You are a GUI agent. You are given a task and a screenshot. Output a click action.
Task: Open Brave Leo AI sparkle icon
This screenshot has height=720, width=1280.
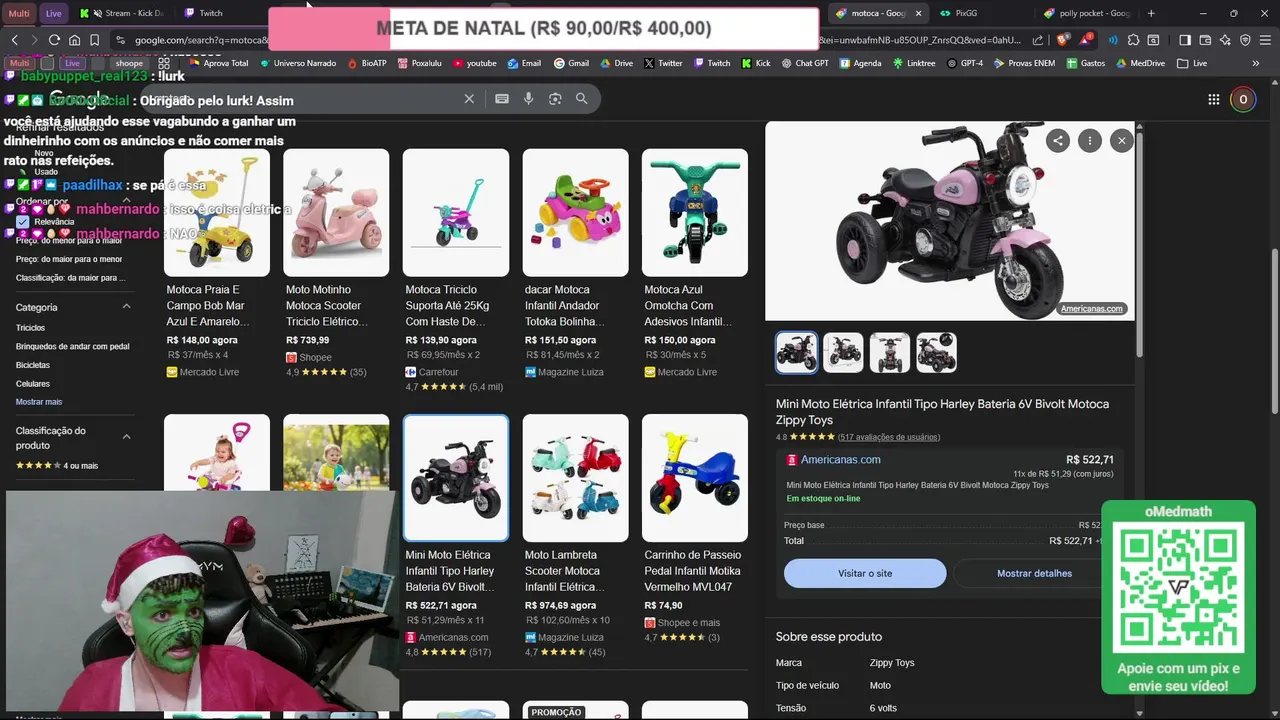coord(1225,40)
